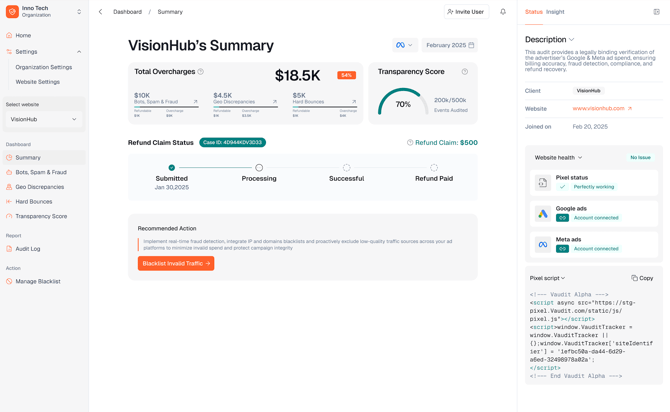Click the Blacklist Invalid Traffic button
This screenshot has width=670, height=412.
click(x=176, y=263)
